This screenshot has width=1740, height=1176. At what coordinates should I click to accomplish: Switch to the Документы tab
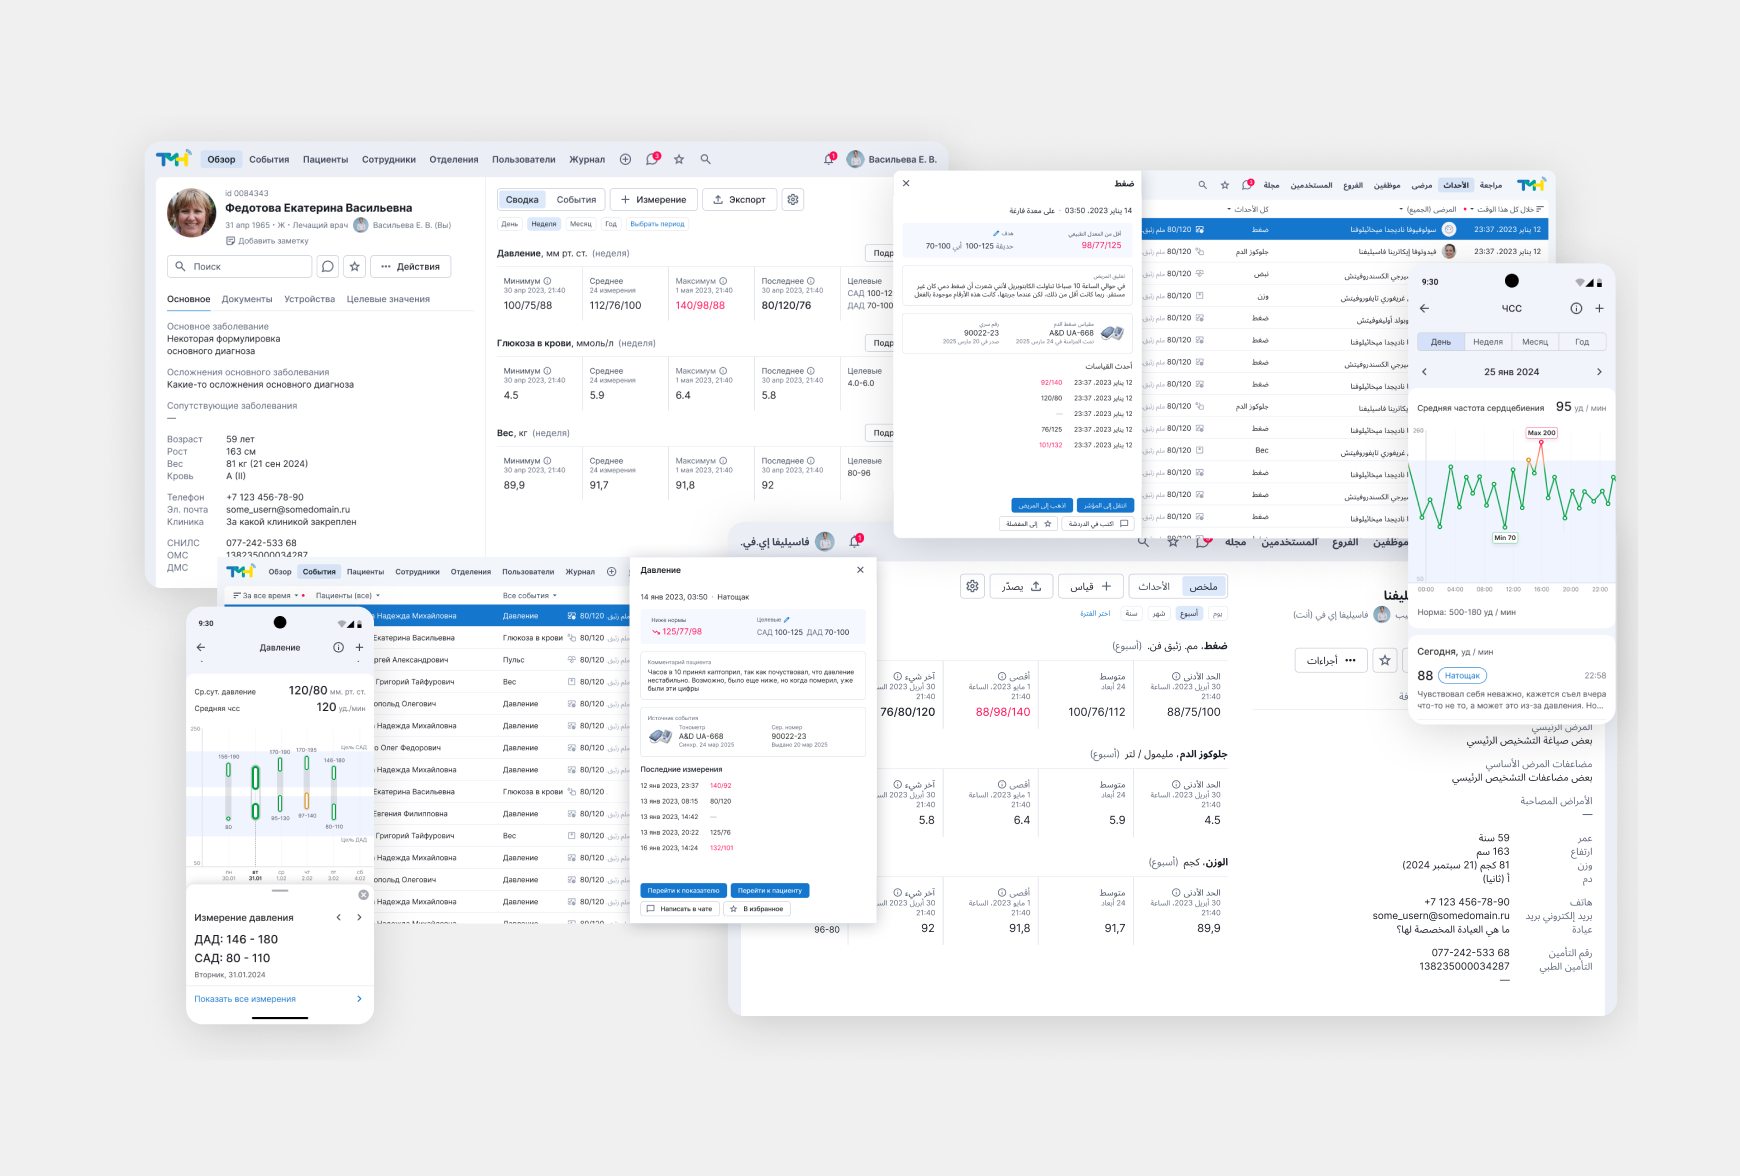(x=247, y=299)
